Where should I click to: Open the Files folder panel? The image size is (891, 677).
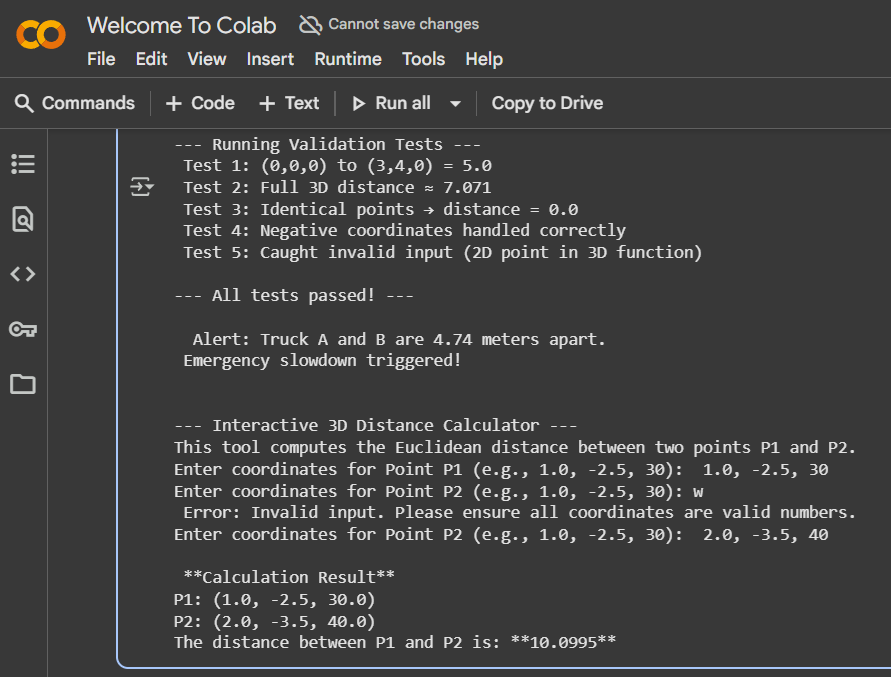coord(23,384)
